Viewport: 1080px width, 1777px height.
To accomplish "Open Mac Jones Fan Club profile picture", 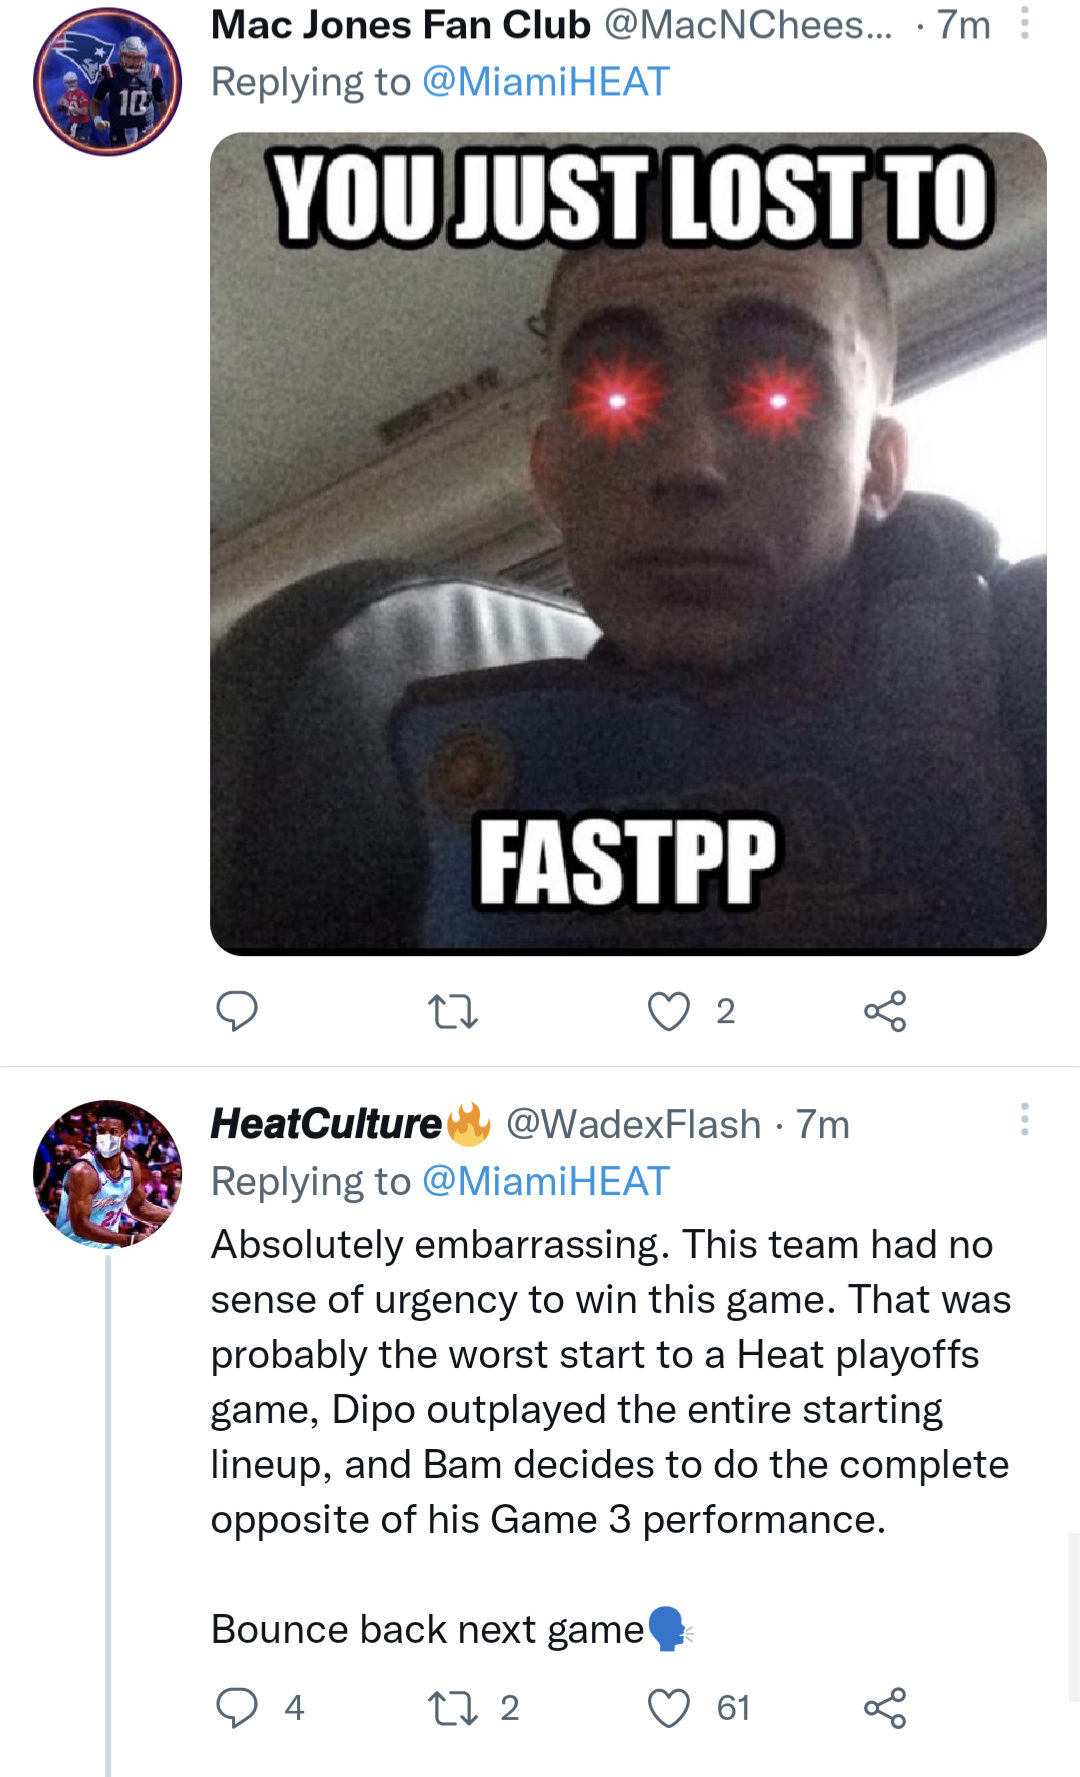I will pos(107,81).
